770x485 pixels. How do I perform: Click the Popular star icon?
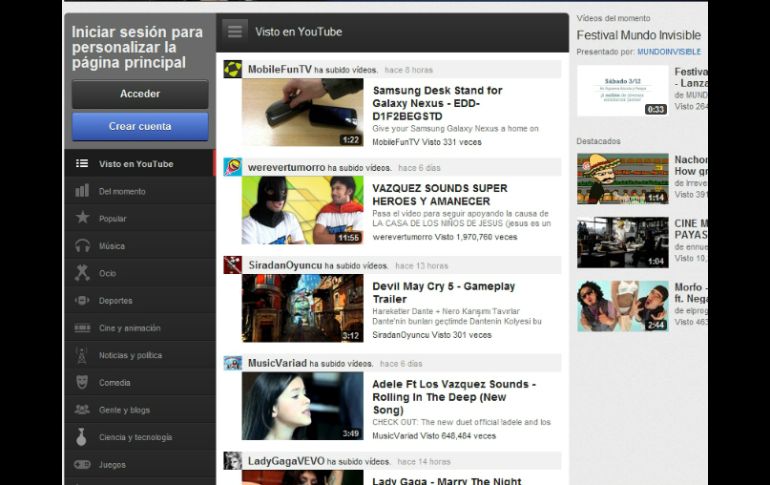[x=82, y=218]
